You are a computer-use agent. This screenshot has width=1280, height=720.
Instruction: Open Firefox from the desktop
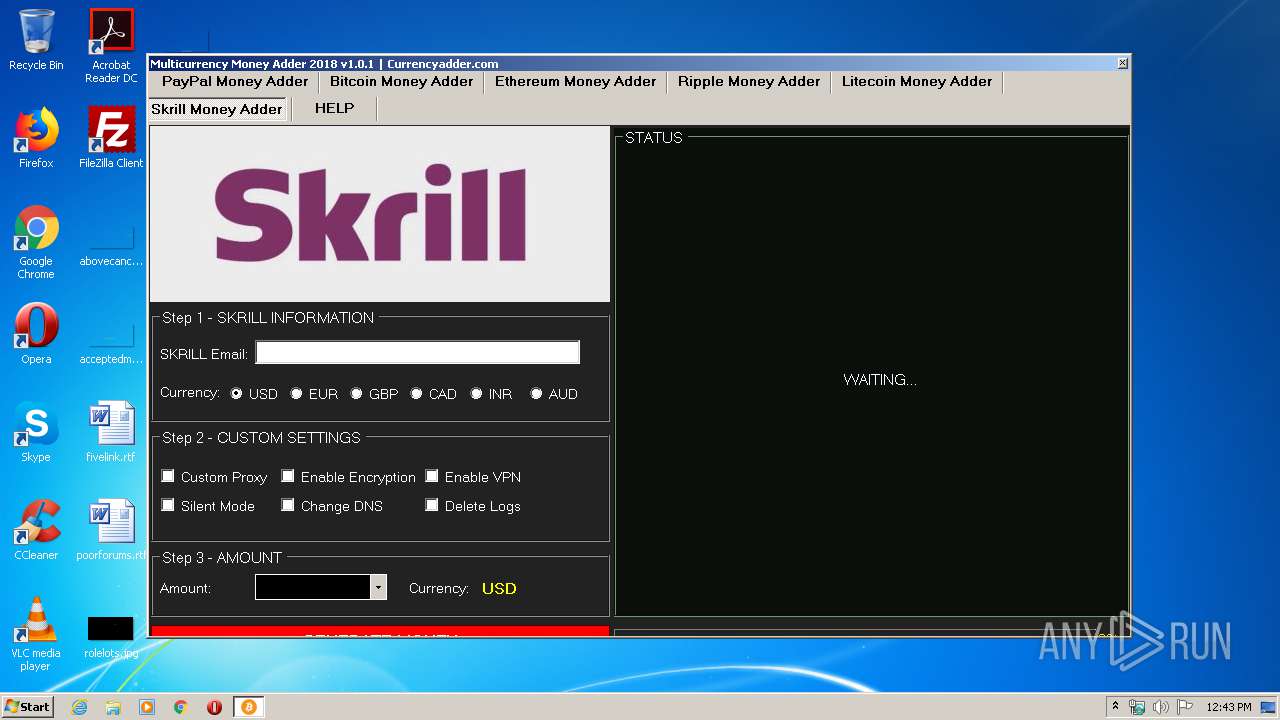tap(36, 138)
